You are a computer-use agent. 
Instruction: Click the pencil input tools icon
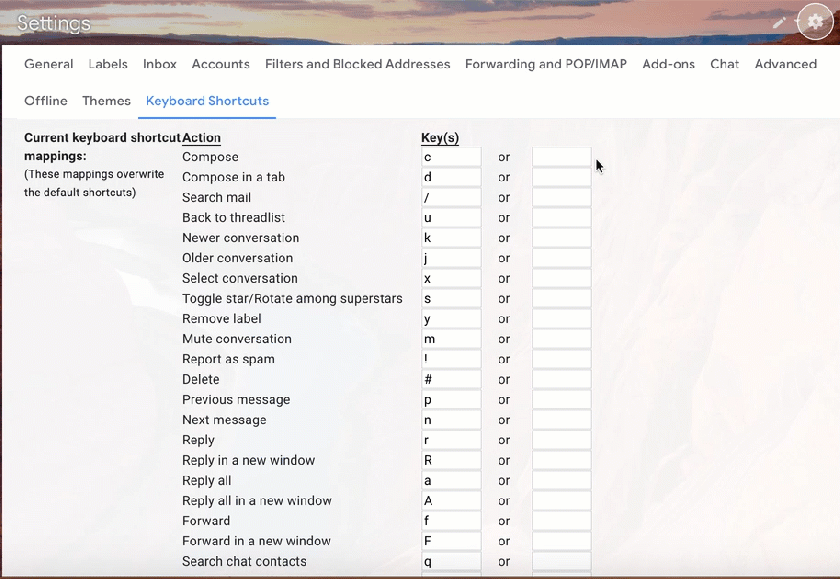click(780, 22)
